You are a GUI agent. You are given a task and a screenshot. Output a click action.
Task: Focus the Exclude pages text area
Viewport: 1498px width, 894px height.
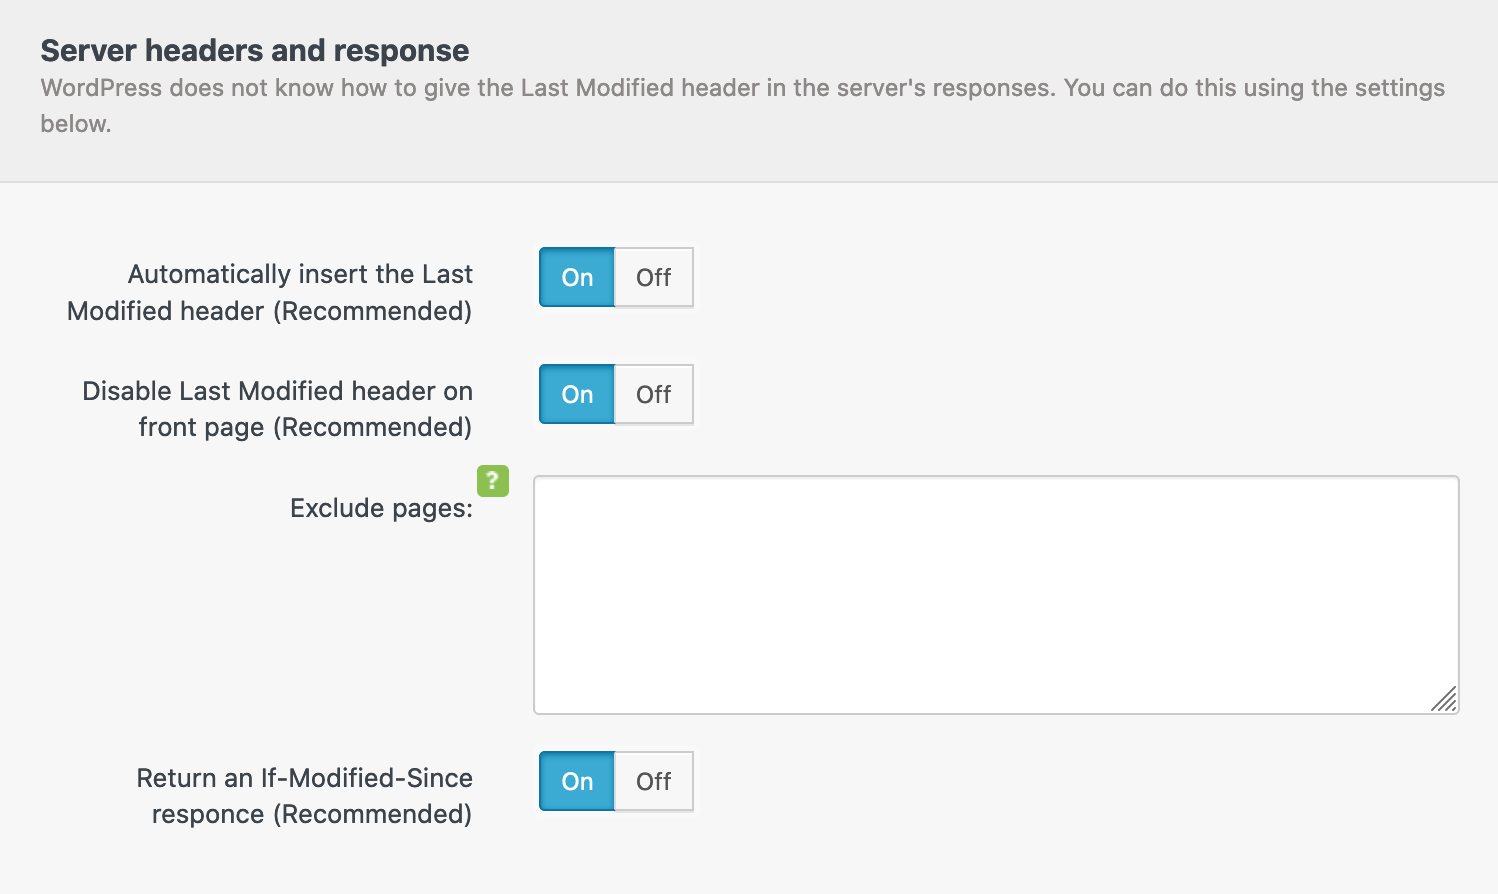tap(995, 594)
